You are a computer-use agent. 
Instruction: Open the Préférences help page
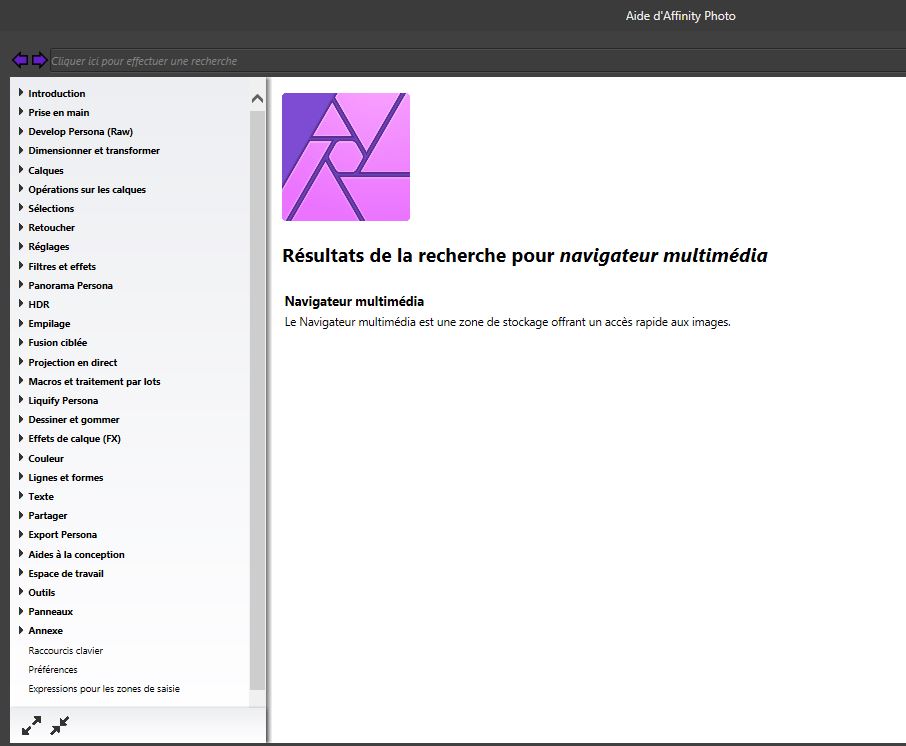(x=53, y=670)
